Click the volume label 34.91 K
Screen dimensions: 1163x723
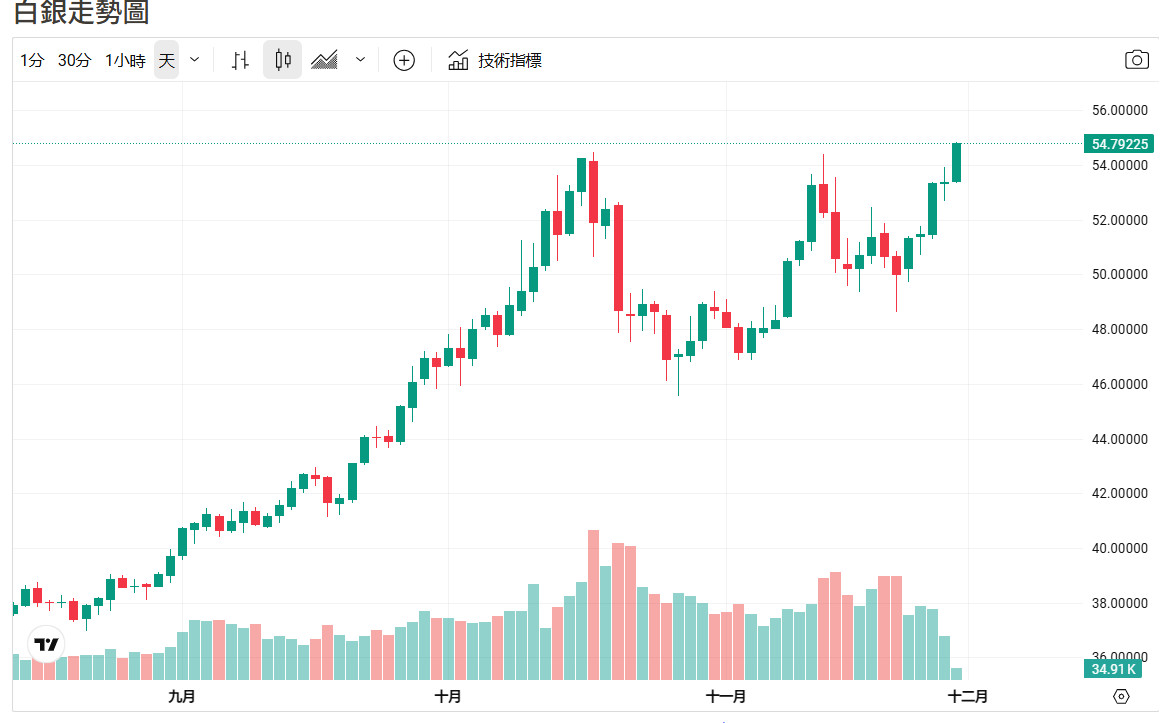1112,668
